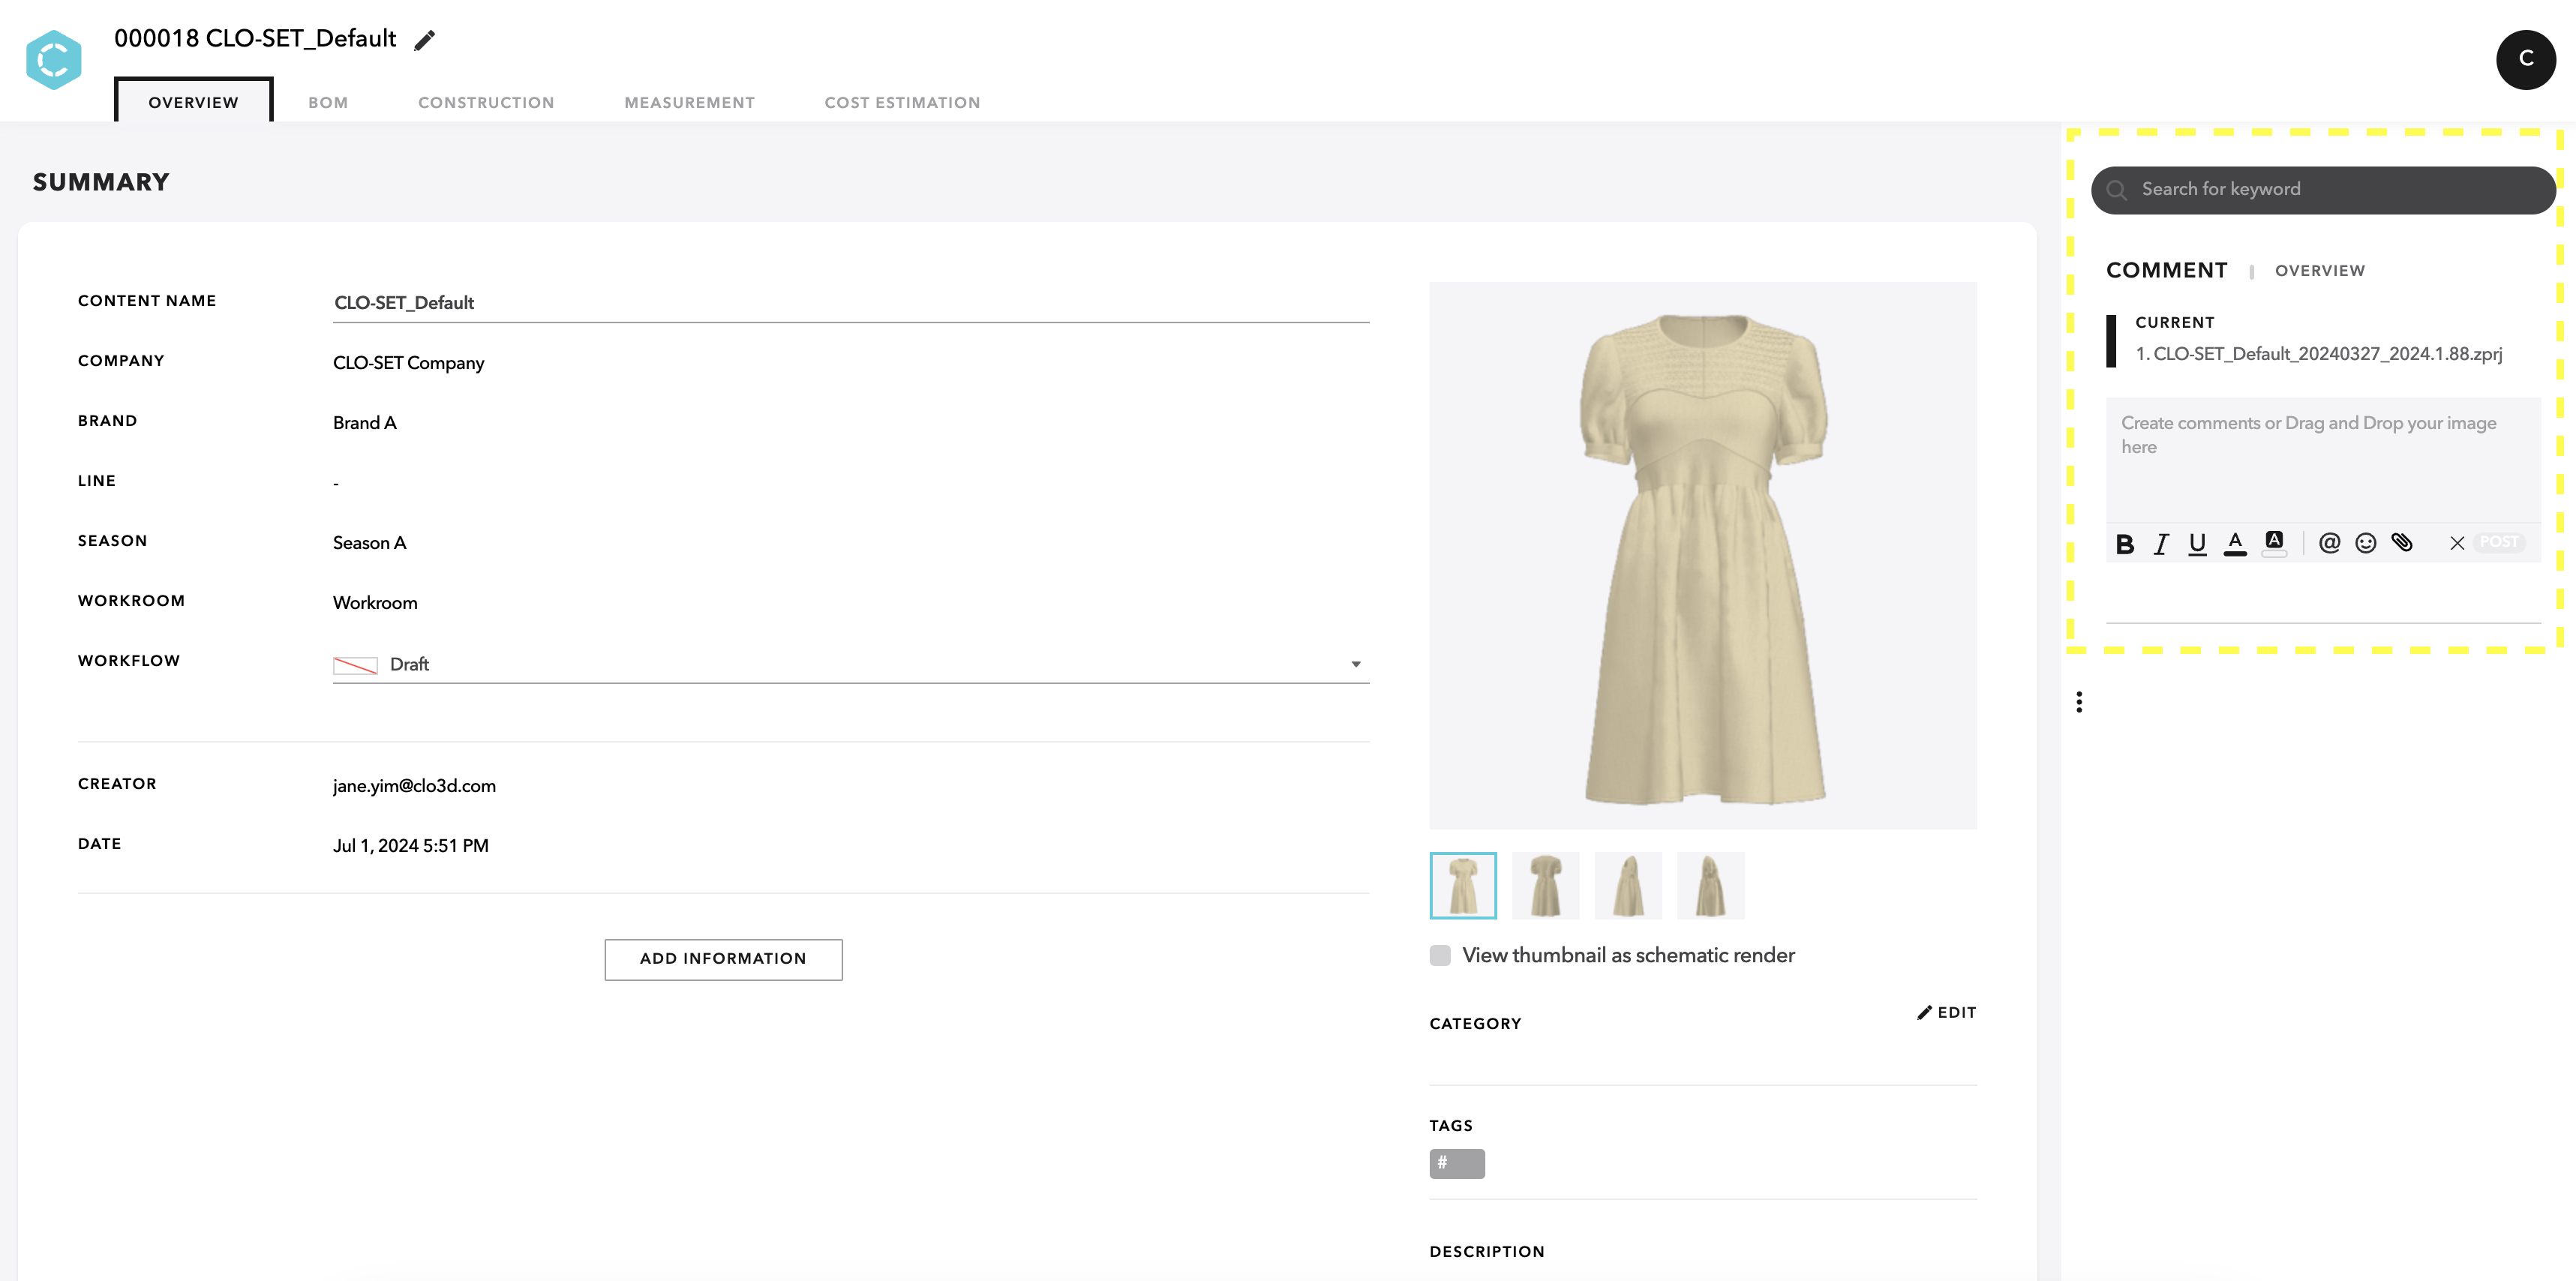
Task: Open emoji picker in comment toolbar
Action: (2365, 543)
